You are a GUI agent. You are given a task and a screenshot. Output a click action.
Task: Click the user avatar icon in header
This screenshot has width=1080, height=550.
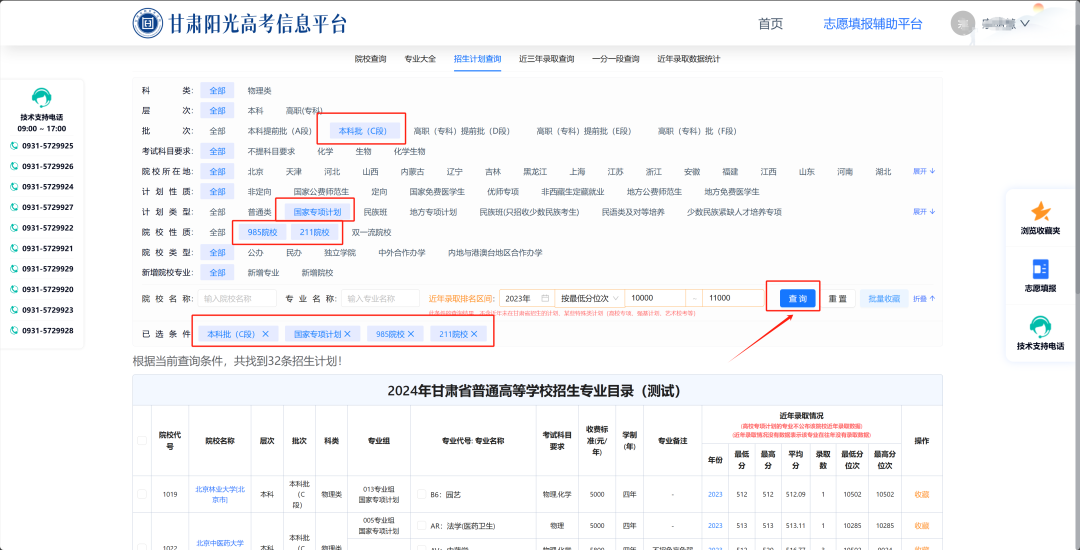point(963,23)
